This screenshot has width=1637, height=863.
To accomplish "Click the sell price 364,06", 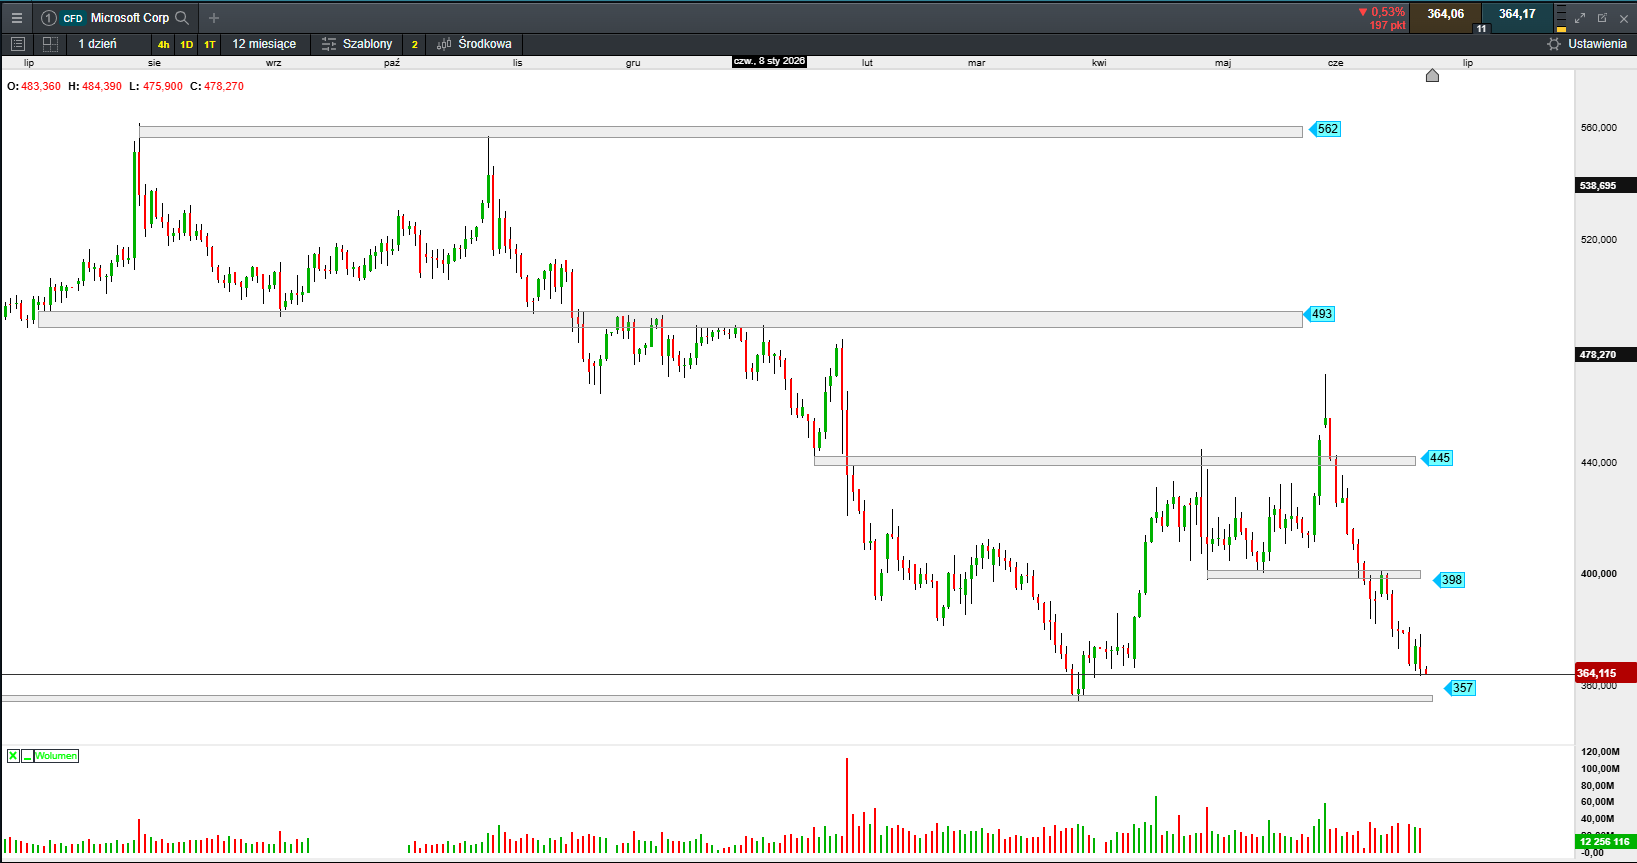I will click(x=1445, y=14).
